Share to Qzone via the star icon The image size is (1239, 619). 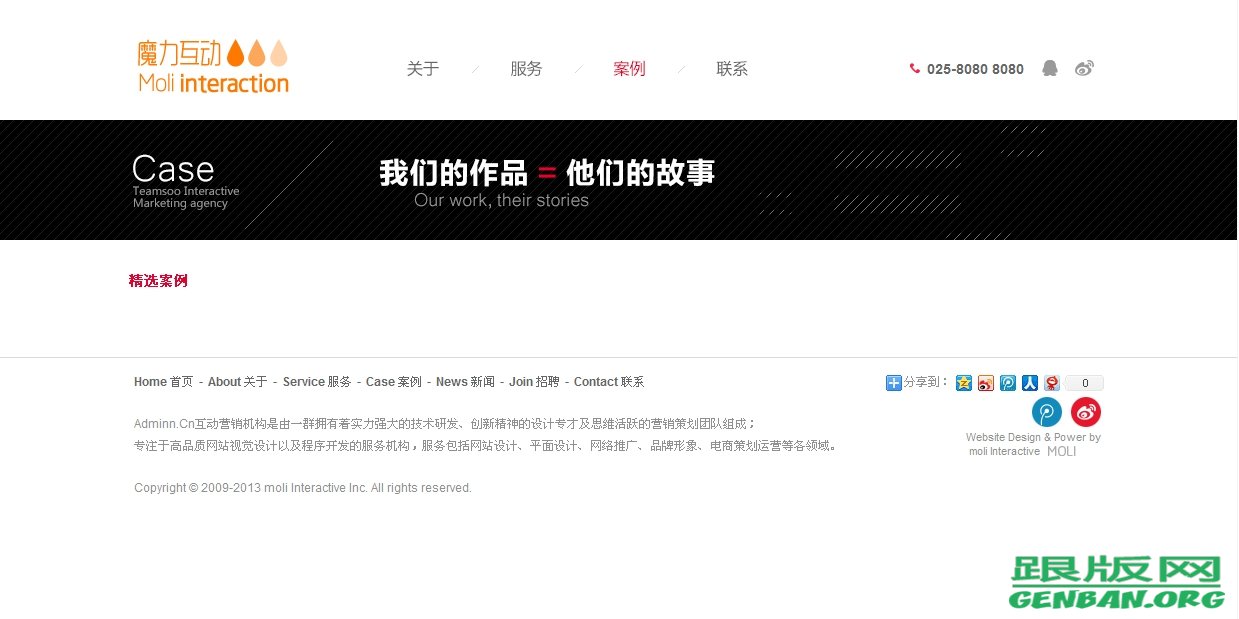[x=963, y=383]
